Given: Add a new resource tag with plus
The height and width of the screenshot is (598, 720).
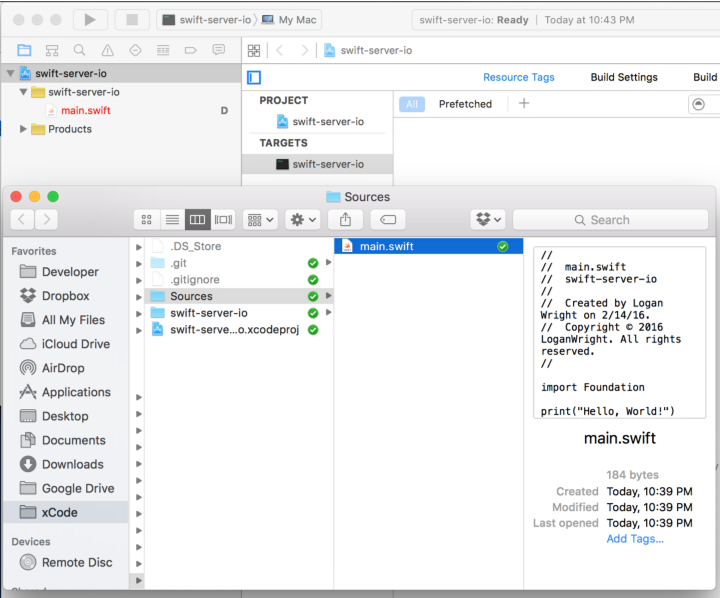Looking at the screenshot, I should click(x=524, y=103).
